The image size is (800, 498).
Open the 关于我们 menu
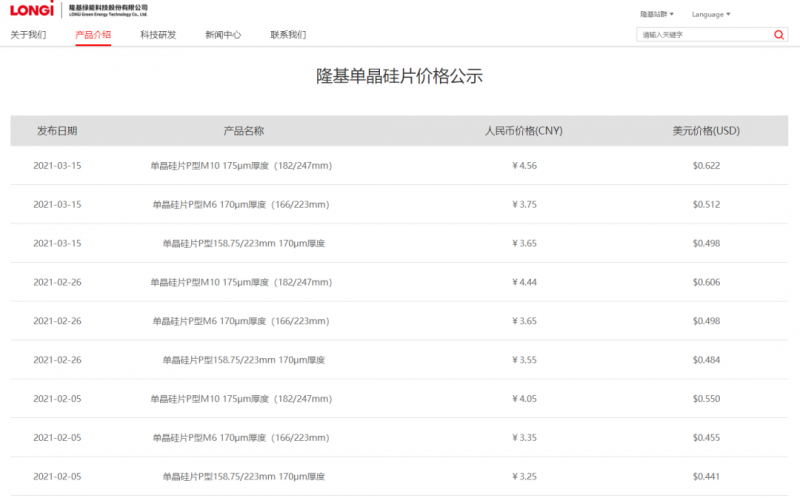click(28, 35)
